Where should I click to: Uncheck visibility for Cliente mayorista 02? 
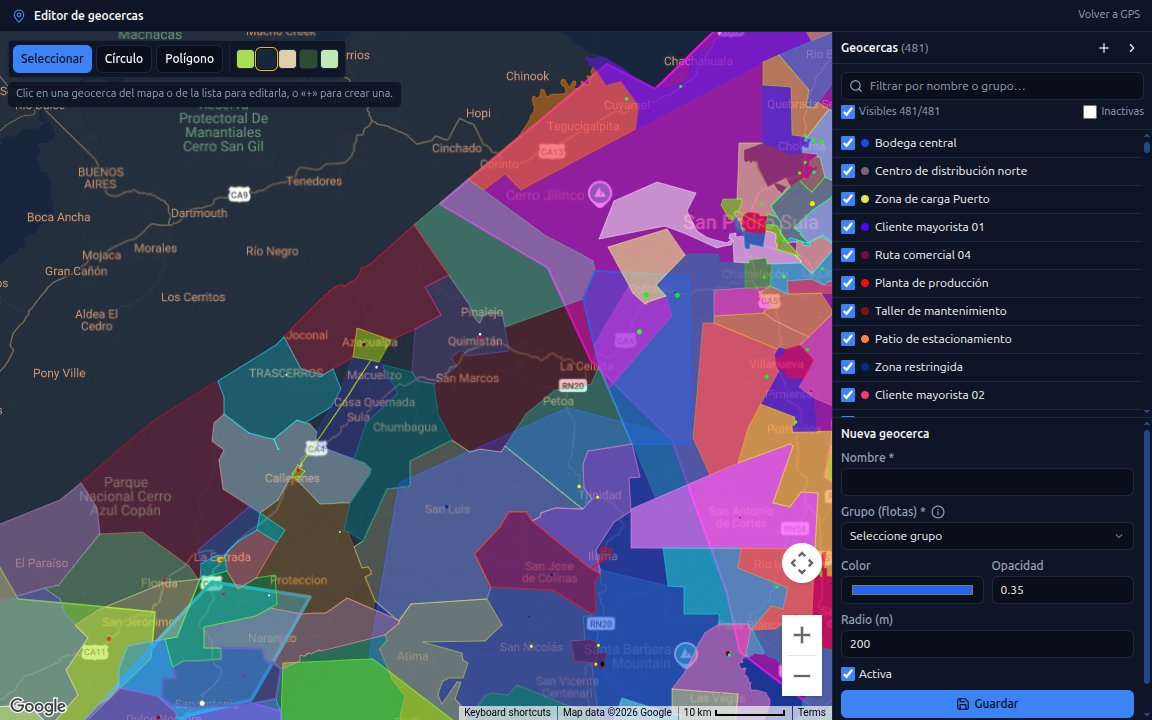[848, 395]
